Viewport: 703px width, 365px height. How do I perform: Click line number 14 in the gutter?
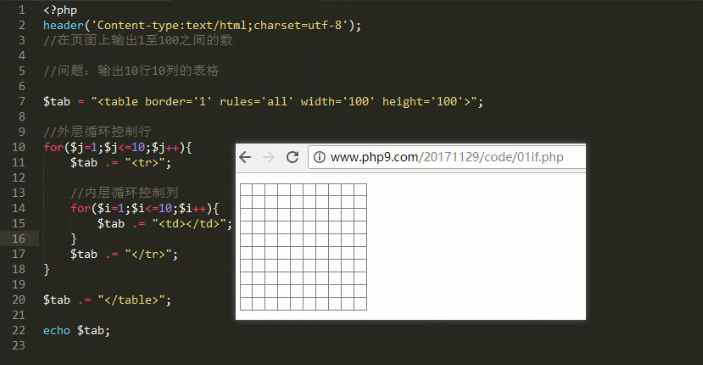tap(18, 208)
